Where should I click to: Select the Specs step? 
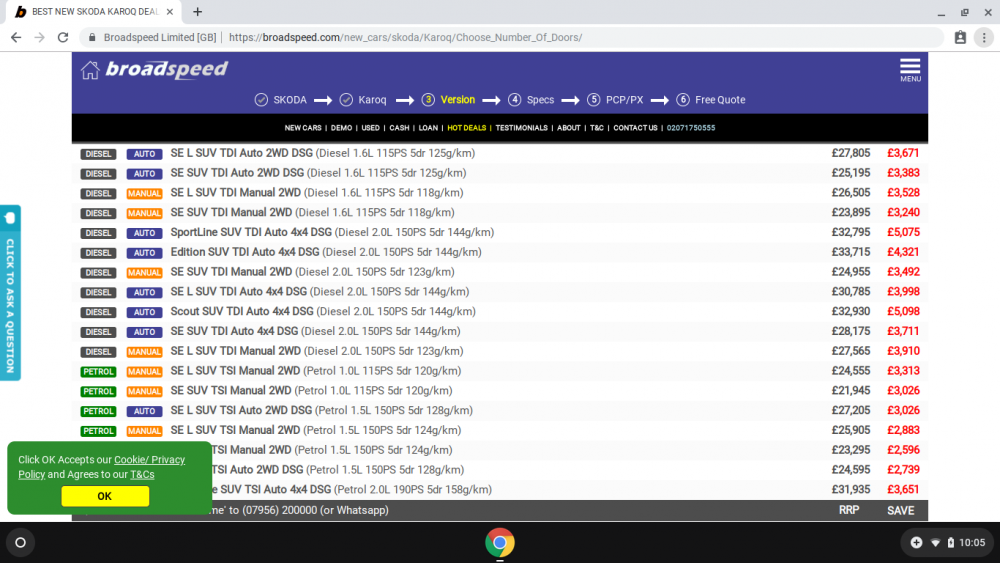pos(540,100)
